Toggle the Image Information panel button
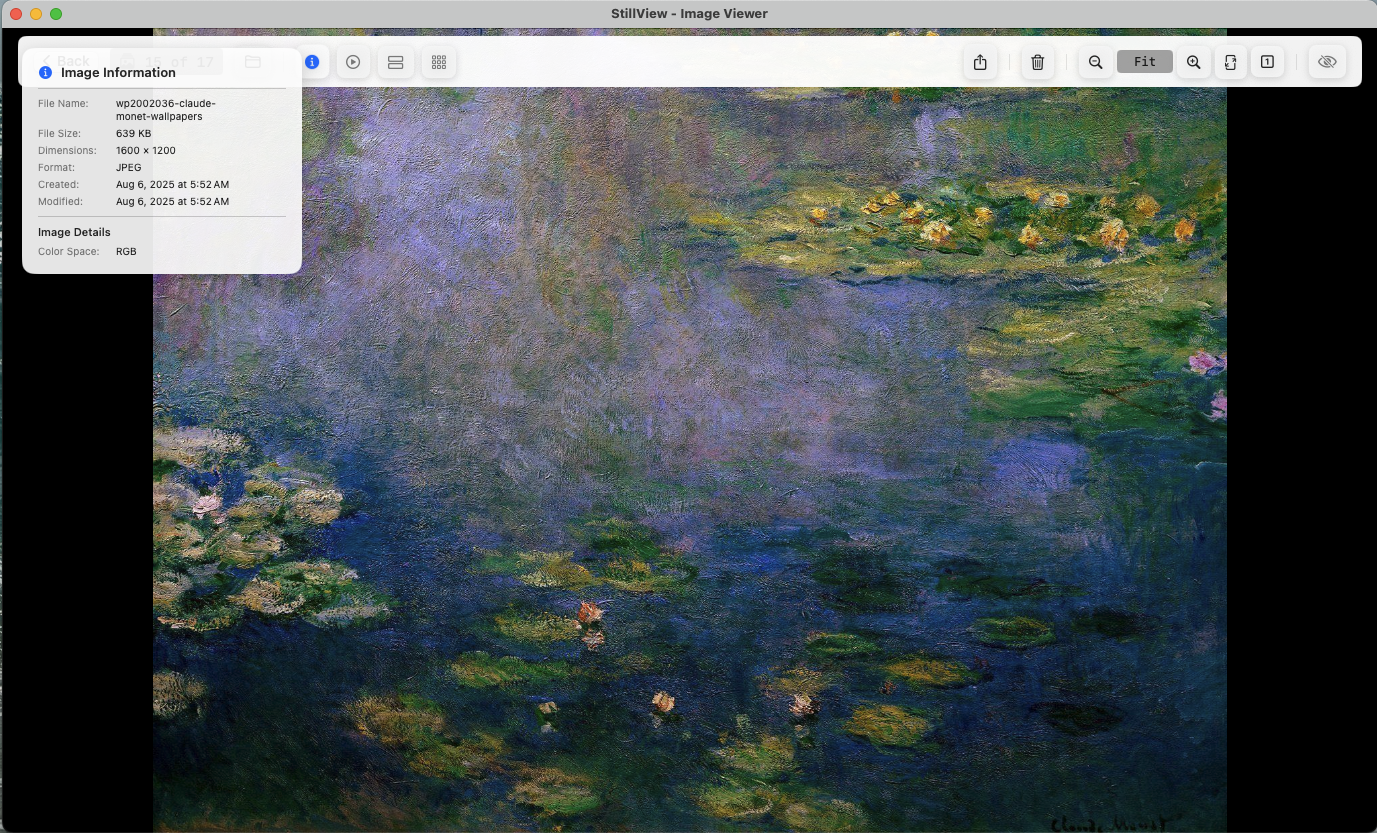 point(312,62)
